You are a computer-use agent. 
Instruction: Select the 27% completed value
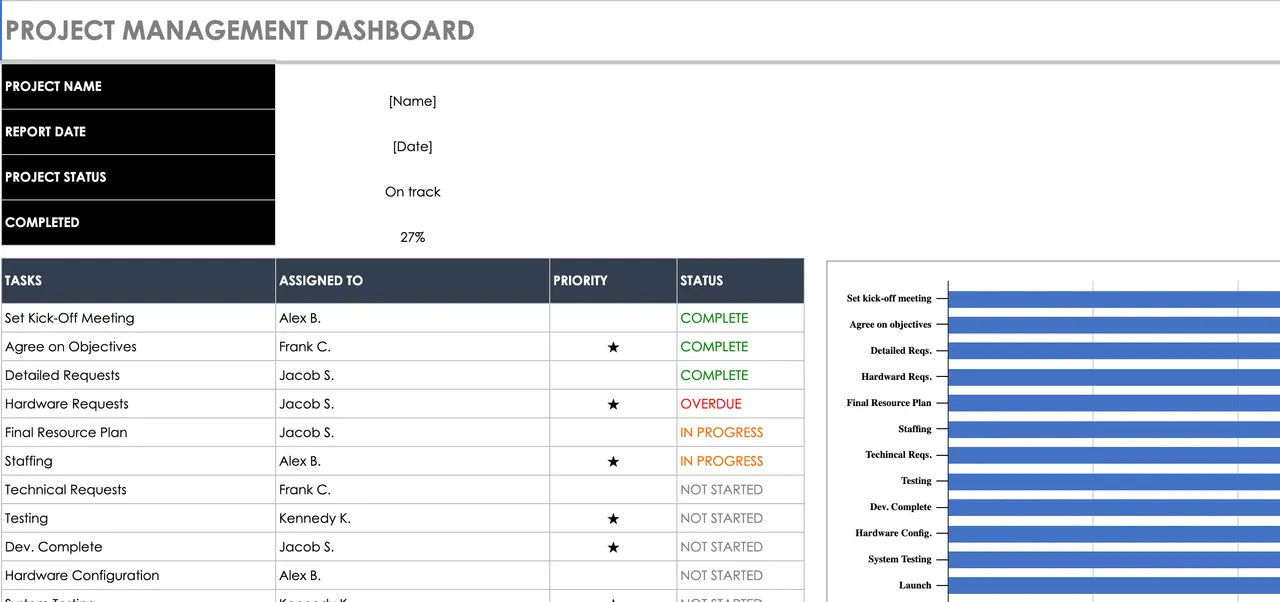pos(412,237)
